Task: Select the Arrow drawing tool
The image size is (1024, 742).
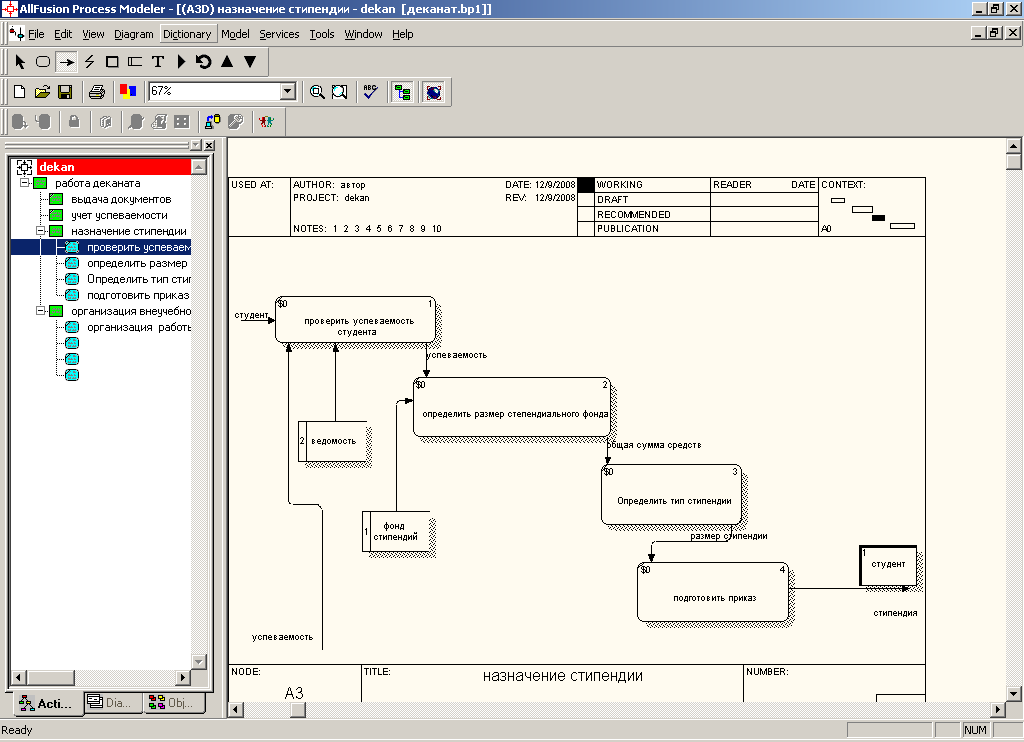Action: pos(66,62)
